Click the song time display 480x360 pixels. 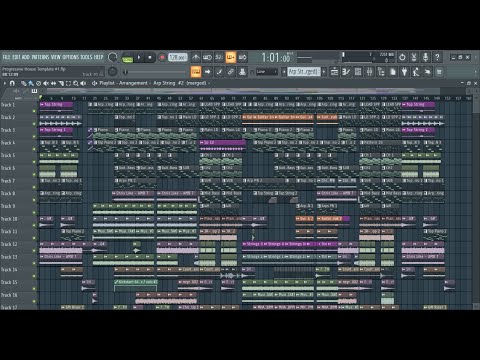click(x=276, y=58)
